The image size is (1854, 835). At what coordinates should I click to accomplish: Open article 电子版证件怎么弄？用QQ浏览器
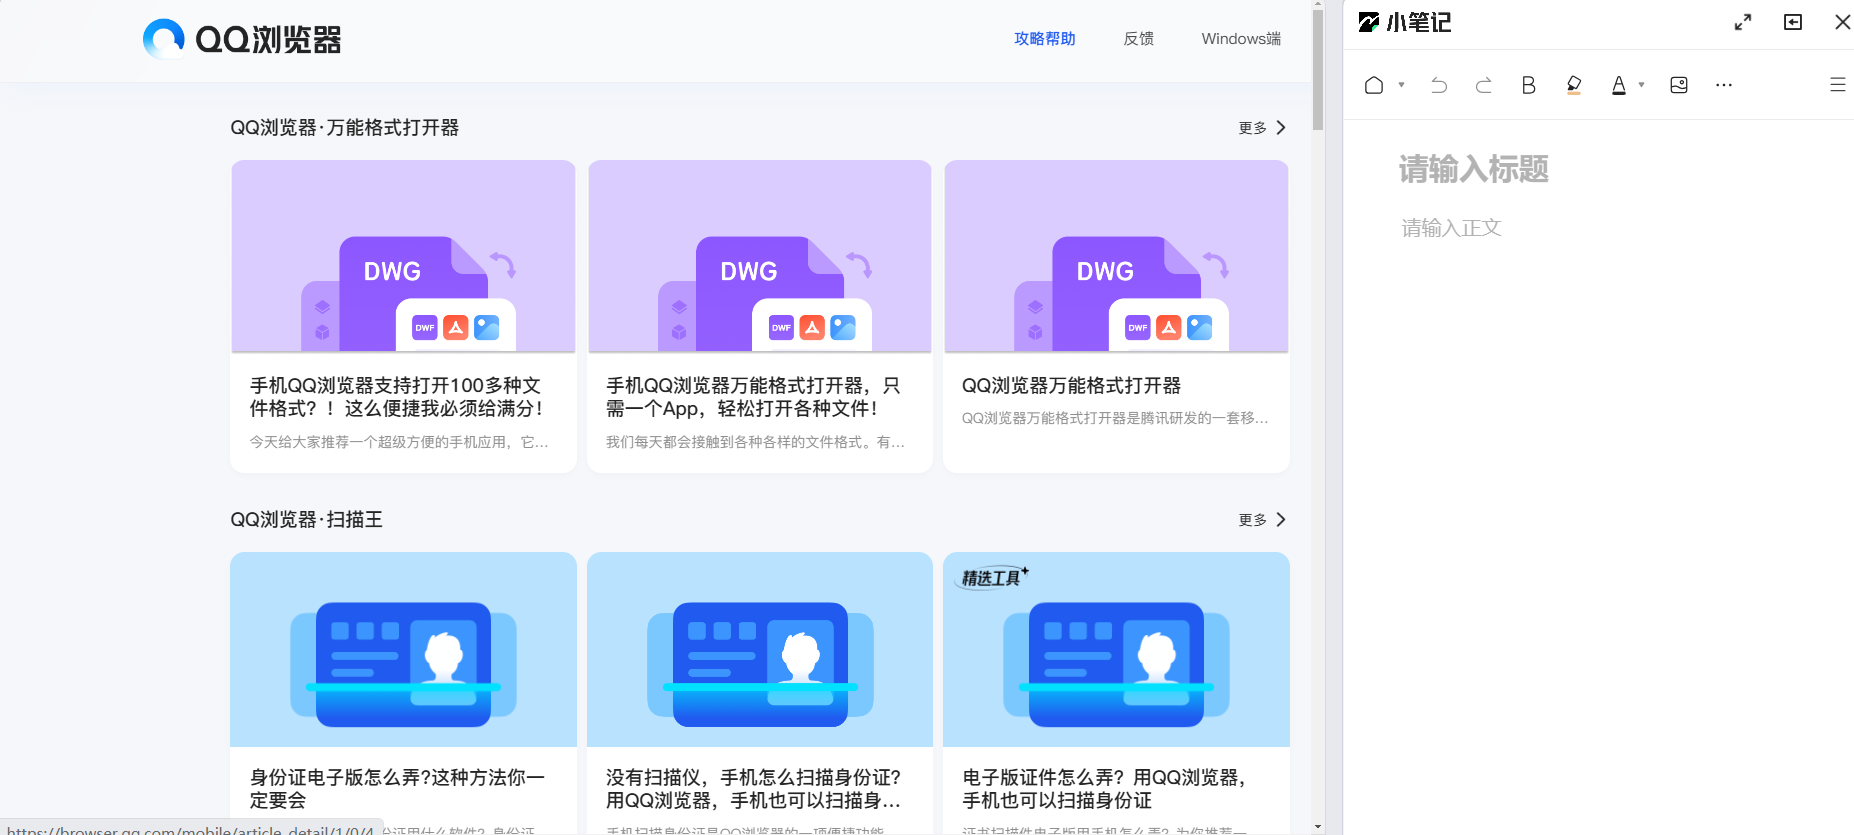click(1104, 789)
